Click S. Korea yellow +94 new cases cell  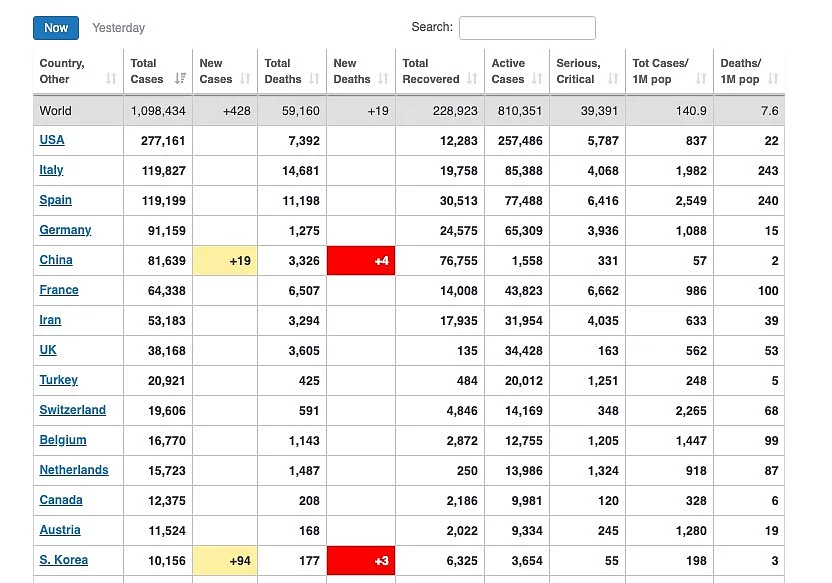(x=225, y=561)
